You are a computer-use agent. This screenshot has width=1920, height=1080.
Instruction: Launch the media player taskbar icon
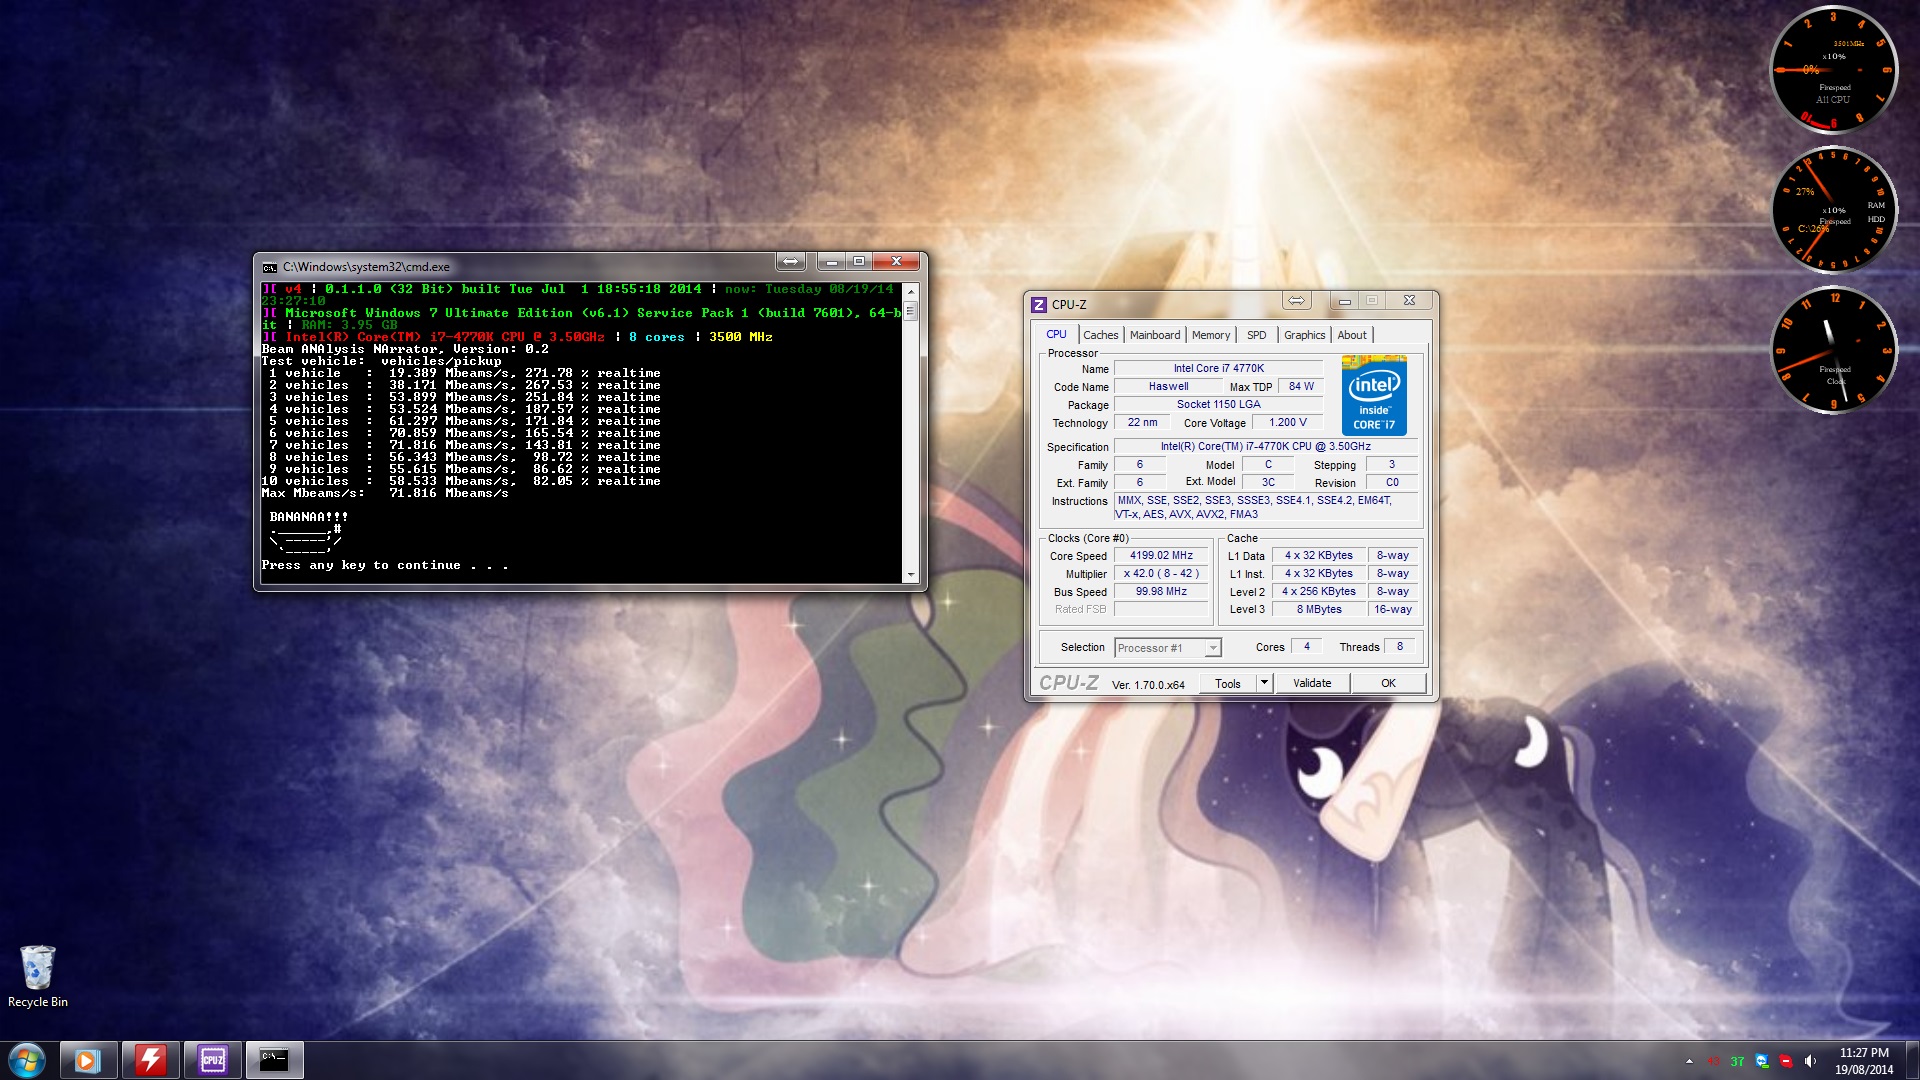88,1060
